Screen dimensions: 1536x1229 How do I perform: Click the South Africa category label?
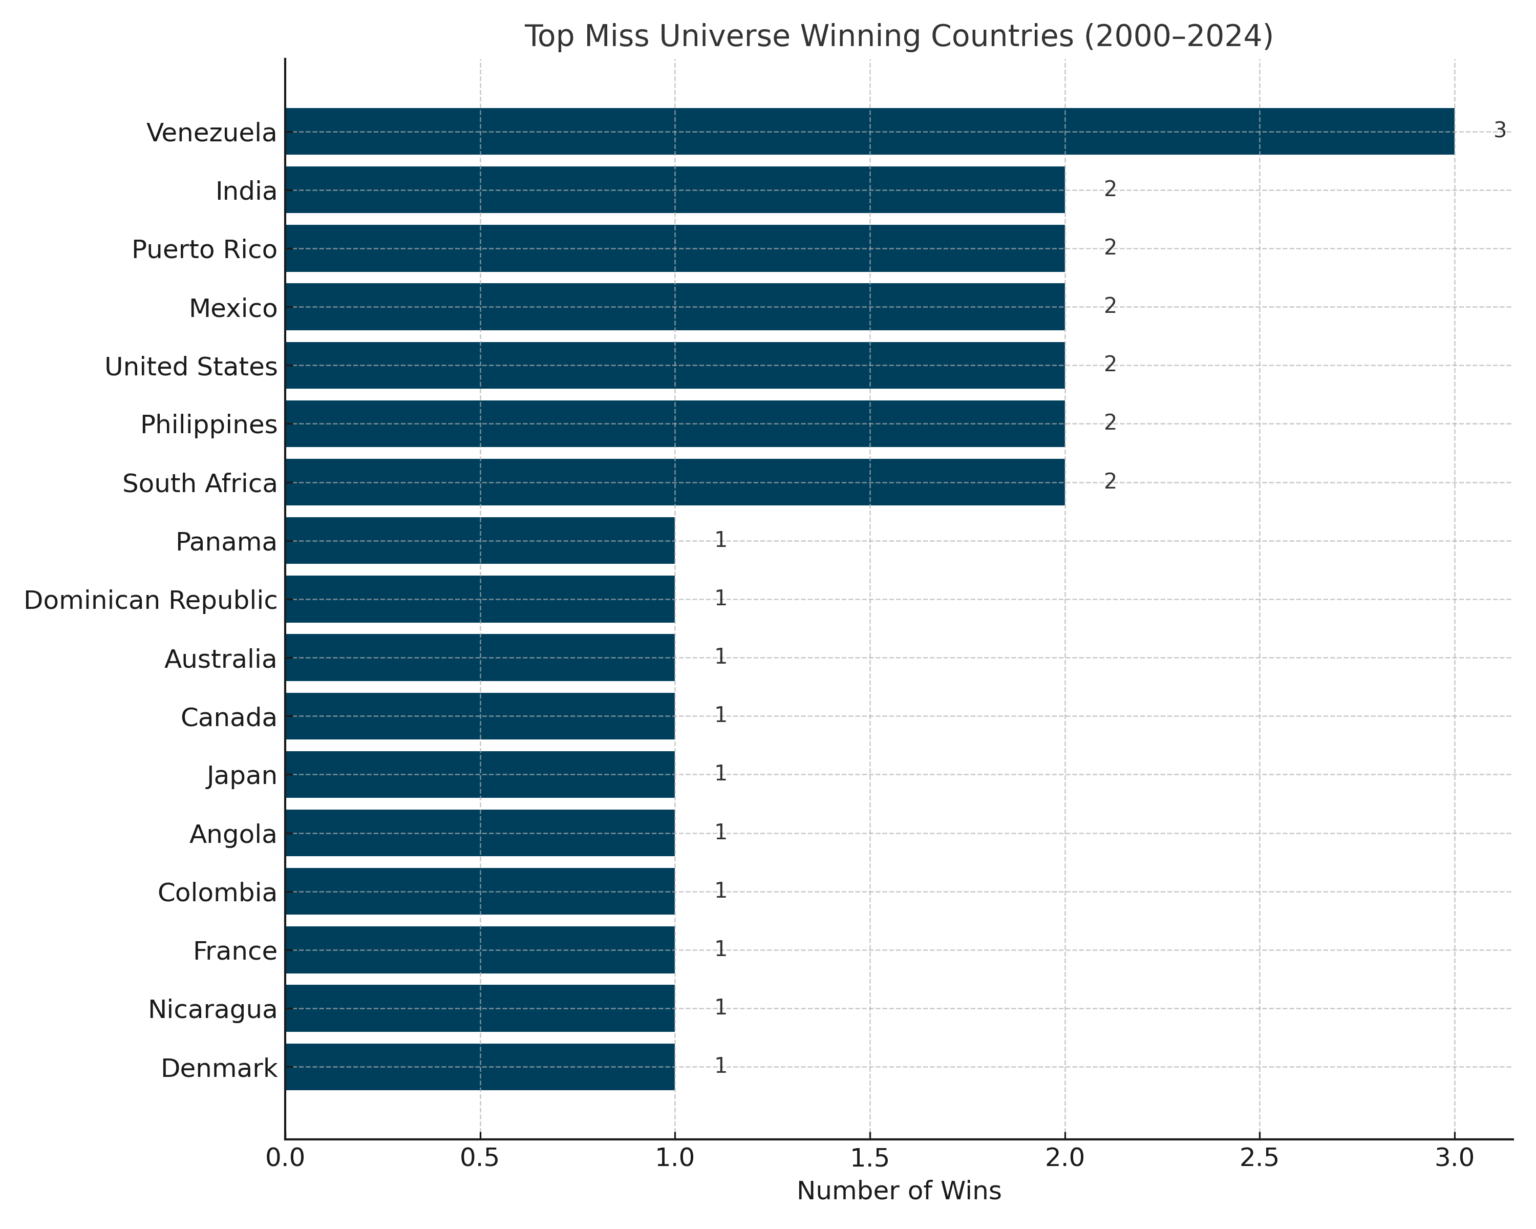pos(199,483)
